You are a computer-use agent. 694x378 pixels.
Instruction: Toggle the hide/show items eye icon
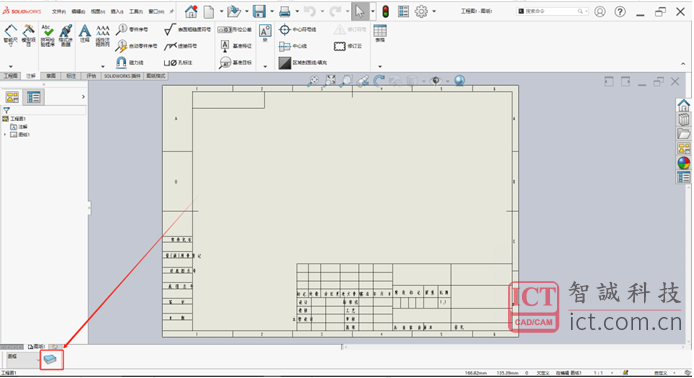(436, 81)
